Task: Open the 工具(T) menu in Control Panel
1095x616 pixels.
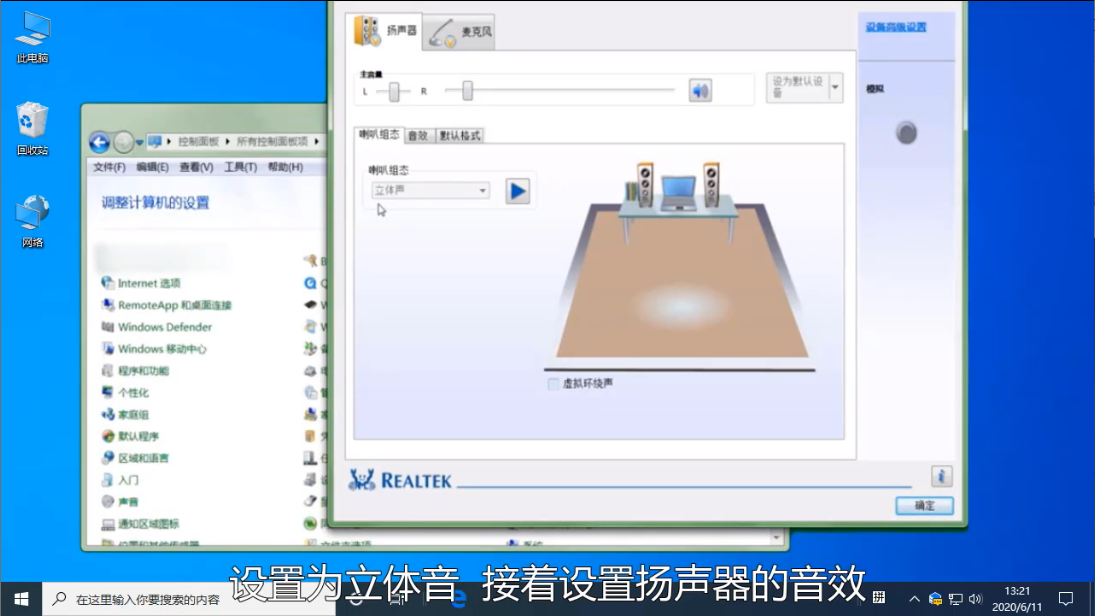Action: click(x=240, y=167)
